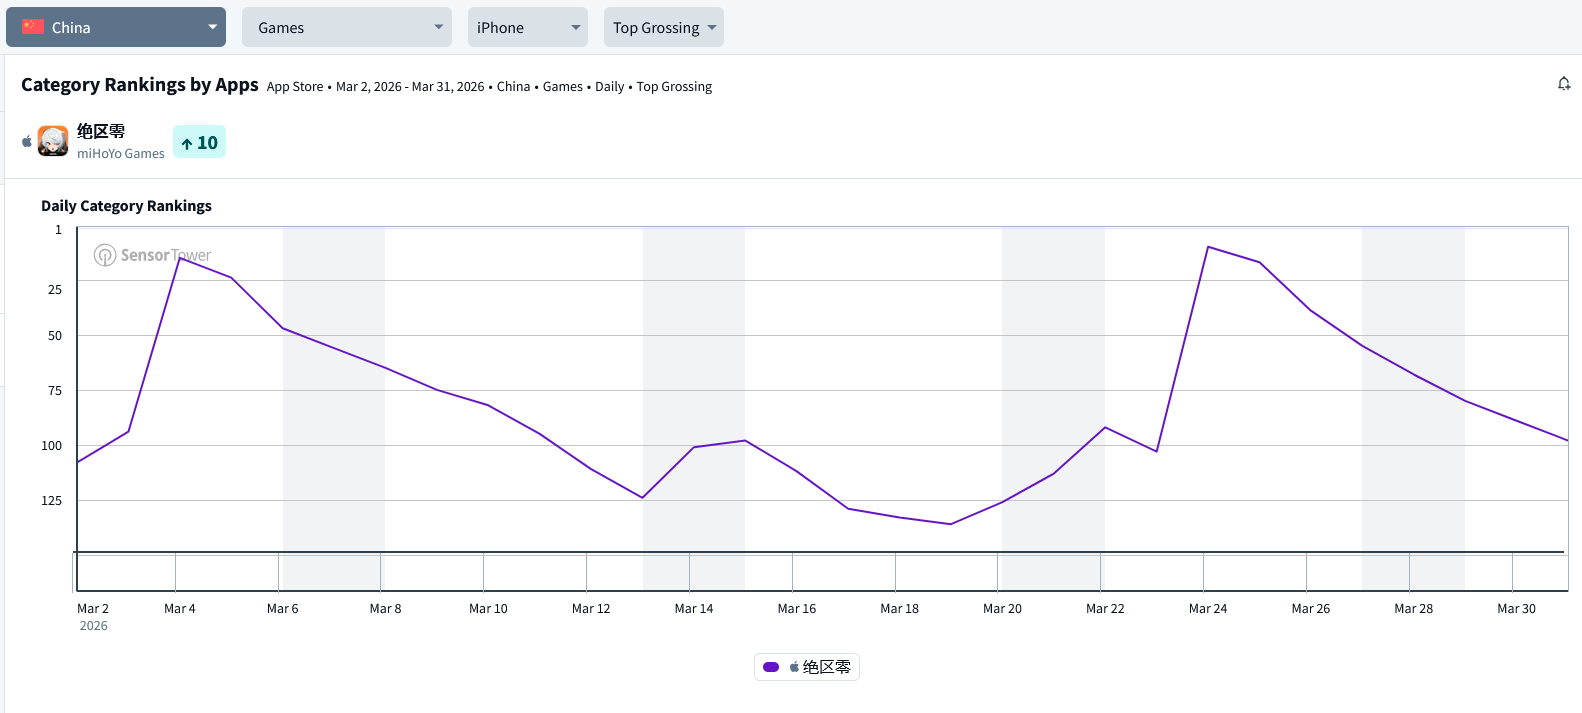This screenshot has height=713, width=1582.
Task: Click the Mar 2 x-axis label
Action: coord(93,608)
